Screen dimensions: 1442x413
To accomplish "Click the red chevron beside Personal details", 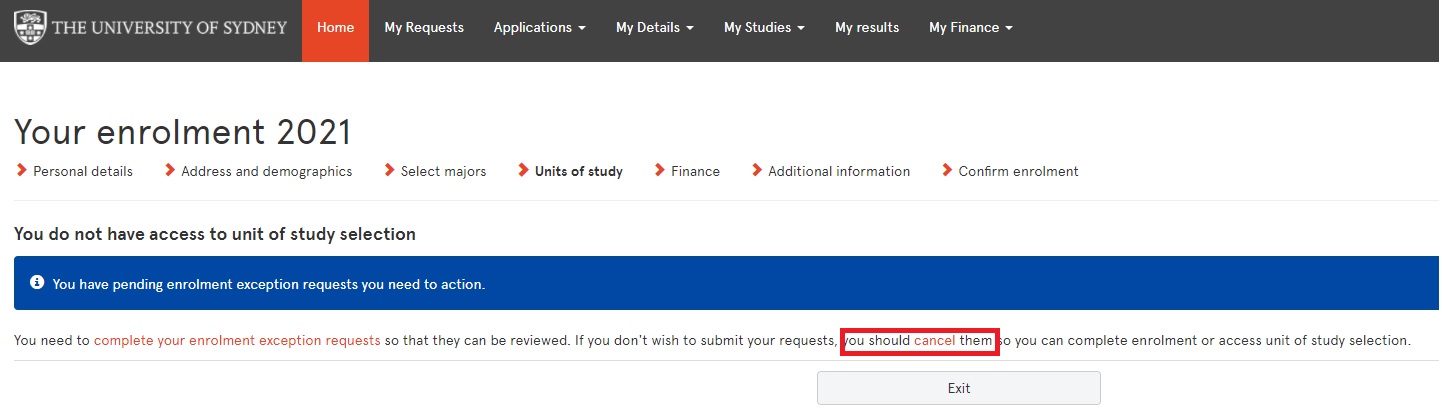I will click(x=22, y=171).
